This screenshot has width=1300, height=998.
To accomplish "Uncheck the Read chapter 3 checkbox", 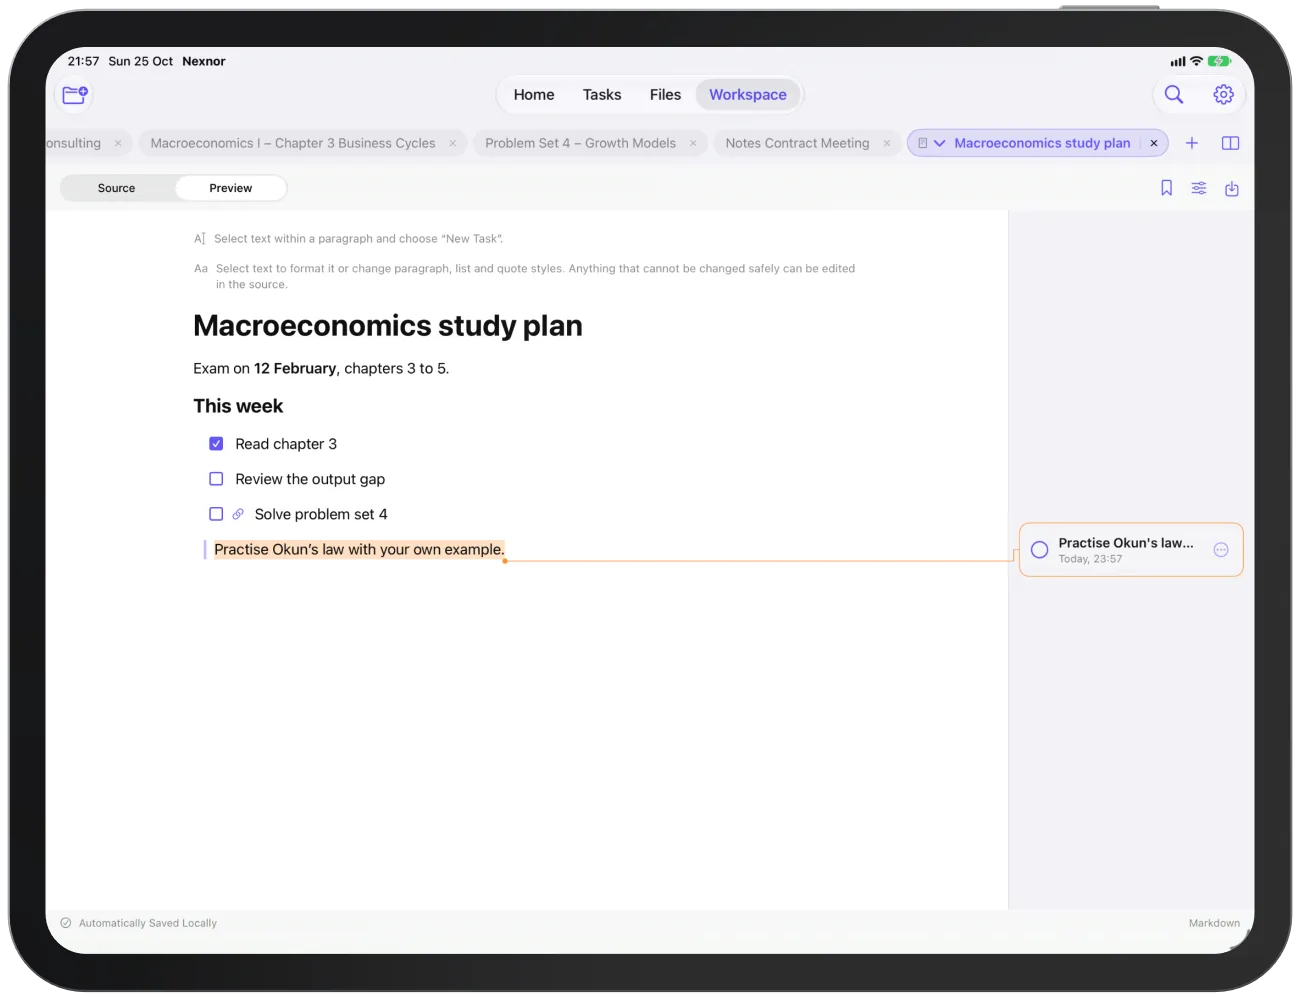I will tap(216, 444).
